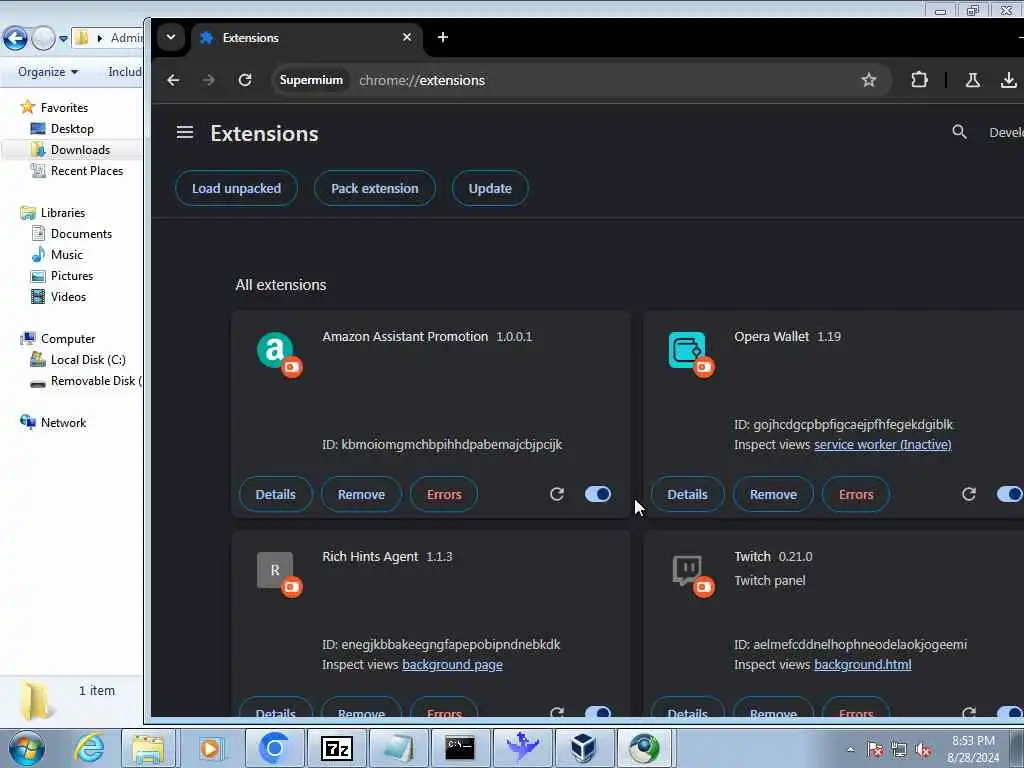Disable Amazon Assistant Promotion toggle
Image resolution: width=1024 pixels, height=768 pixels.
coord(598,494)
